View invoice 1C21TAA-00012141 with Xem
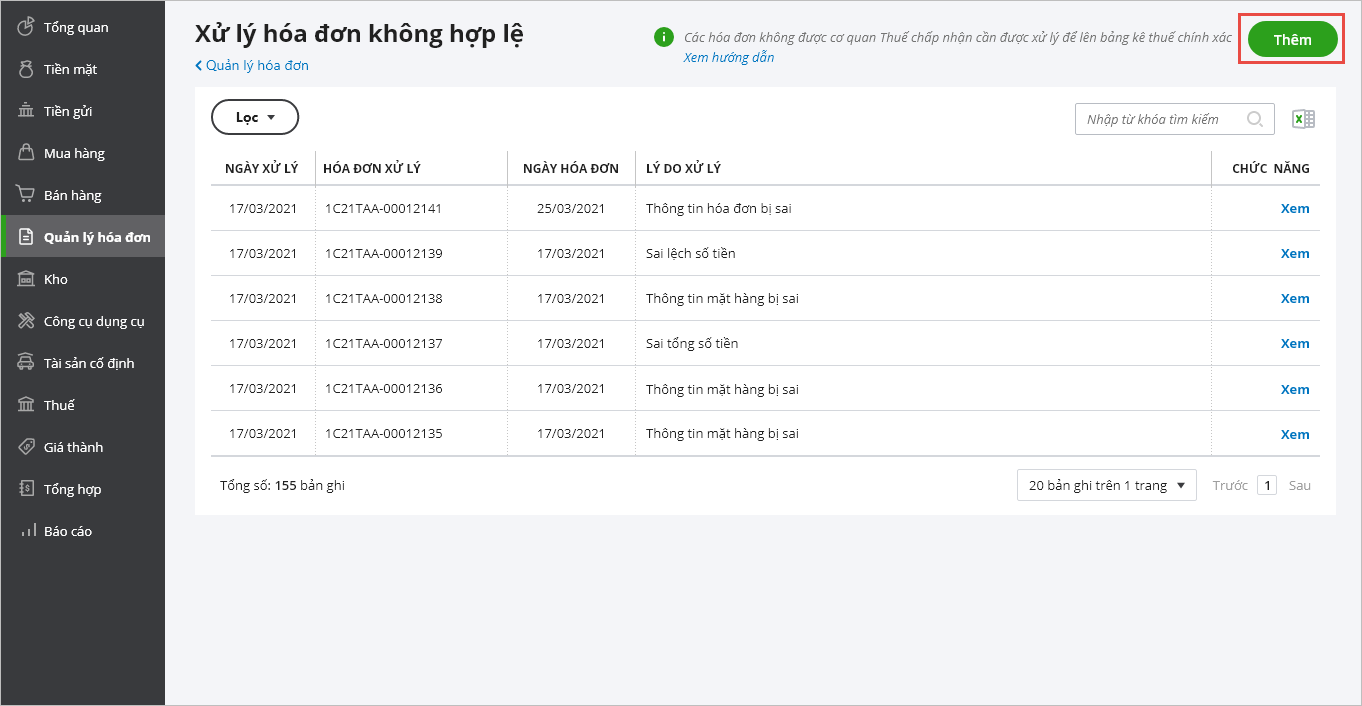 click(1295, 208)
